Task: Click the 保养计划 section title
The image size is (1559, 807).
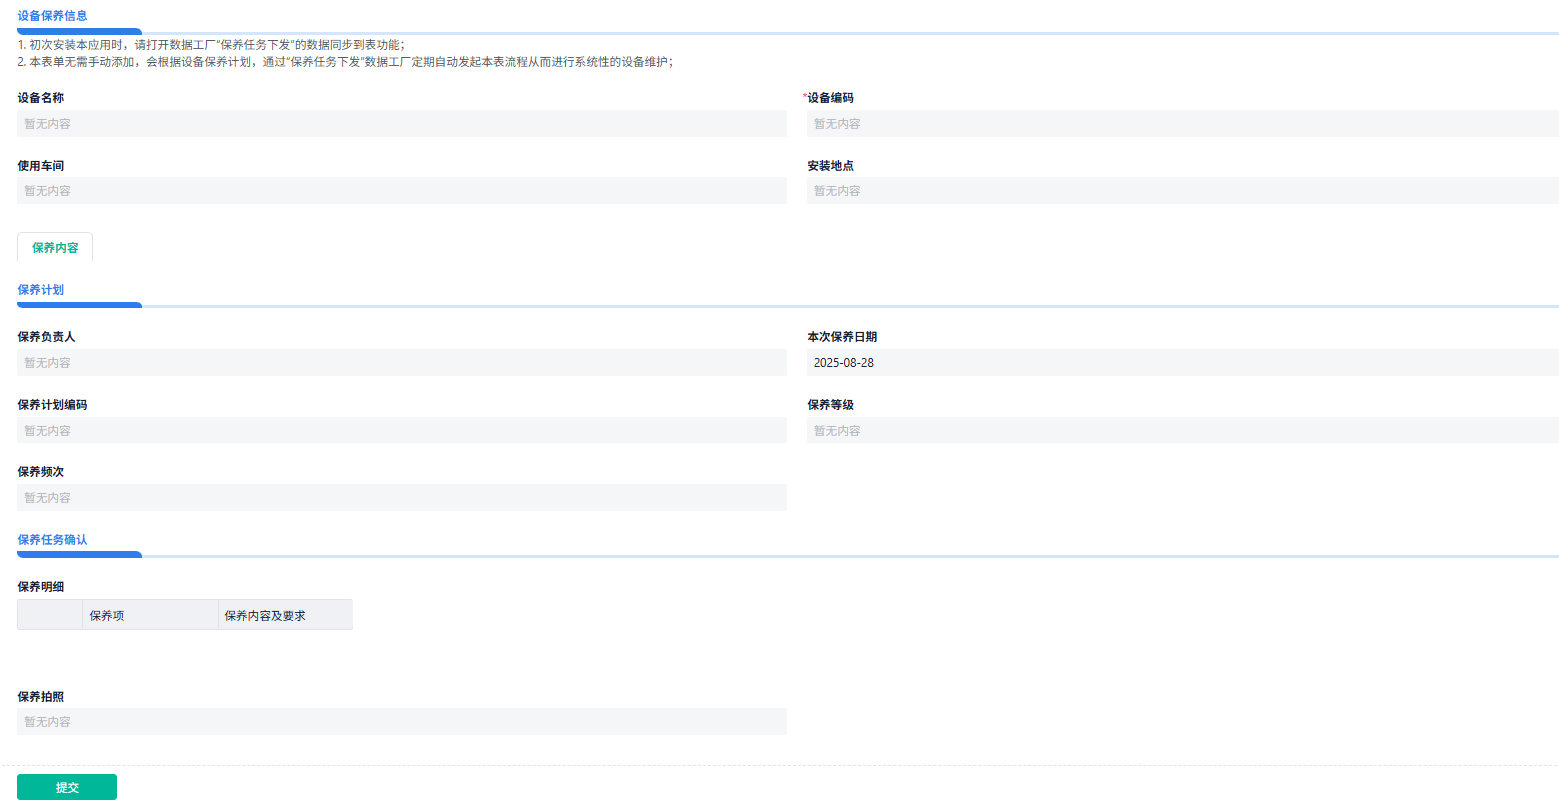Action: [x=41, y=290]
